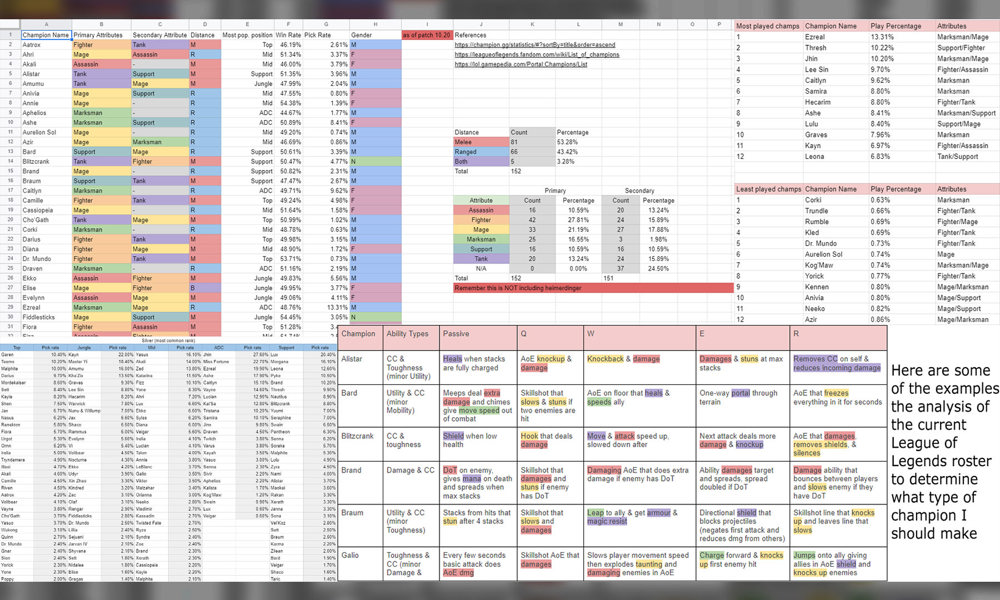Click the purple 'Both' cell in Distance summary
This screenshot has width=1000, height=600.
481,161
